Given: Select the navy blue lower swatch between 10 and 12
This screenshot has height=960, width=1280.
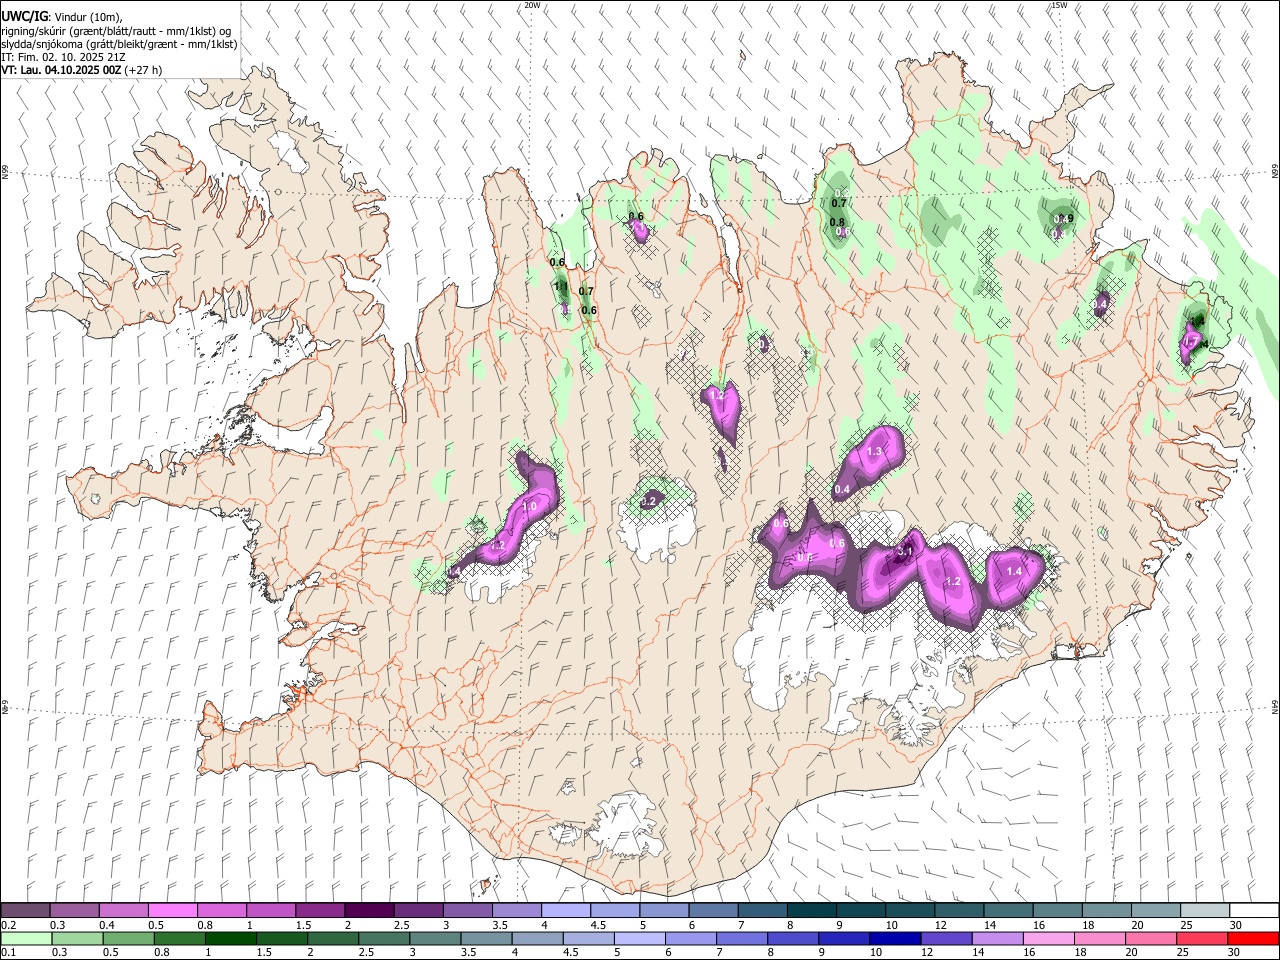Looking at the screenshot, I should click(x=896, y=938).
